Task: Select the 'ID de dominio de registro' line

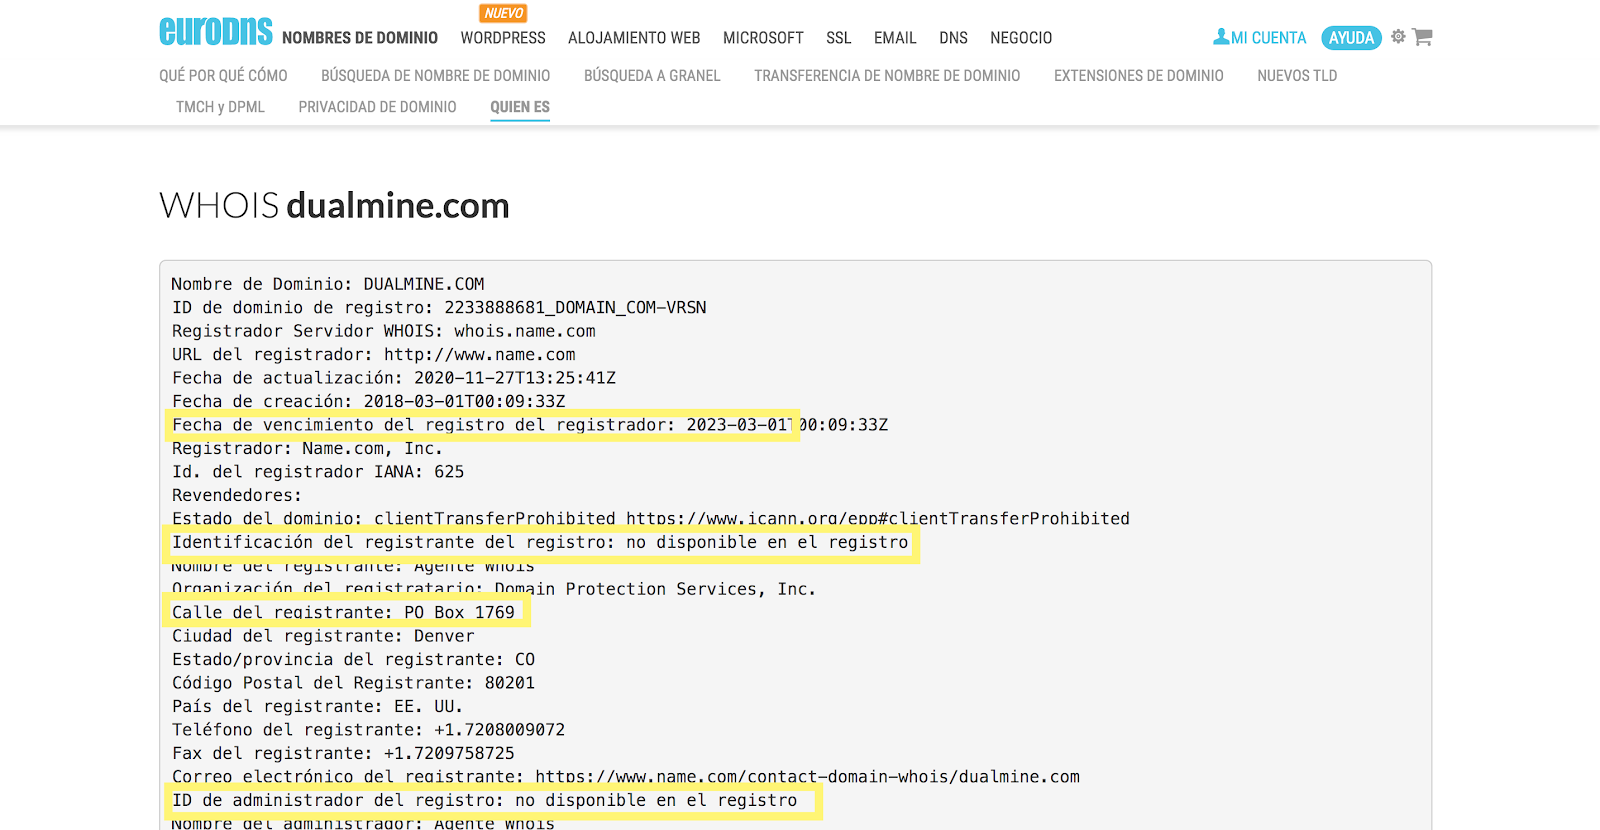Action: pyautogui.click(x=439, y=307)
